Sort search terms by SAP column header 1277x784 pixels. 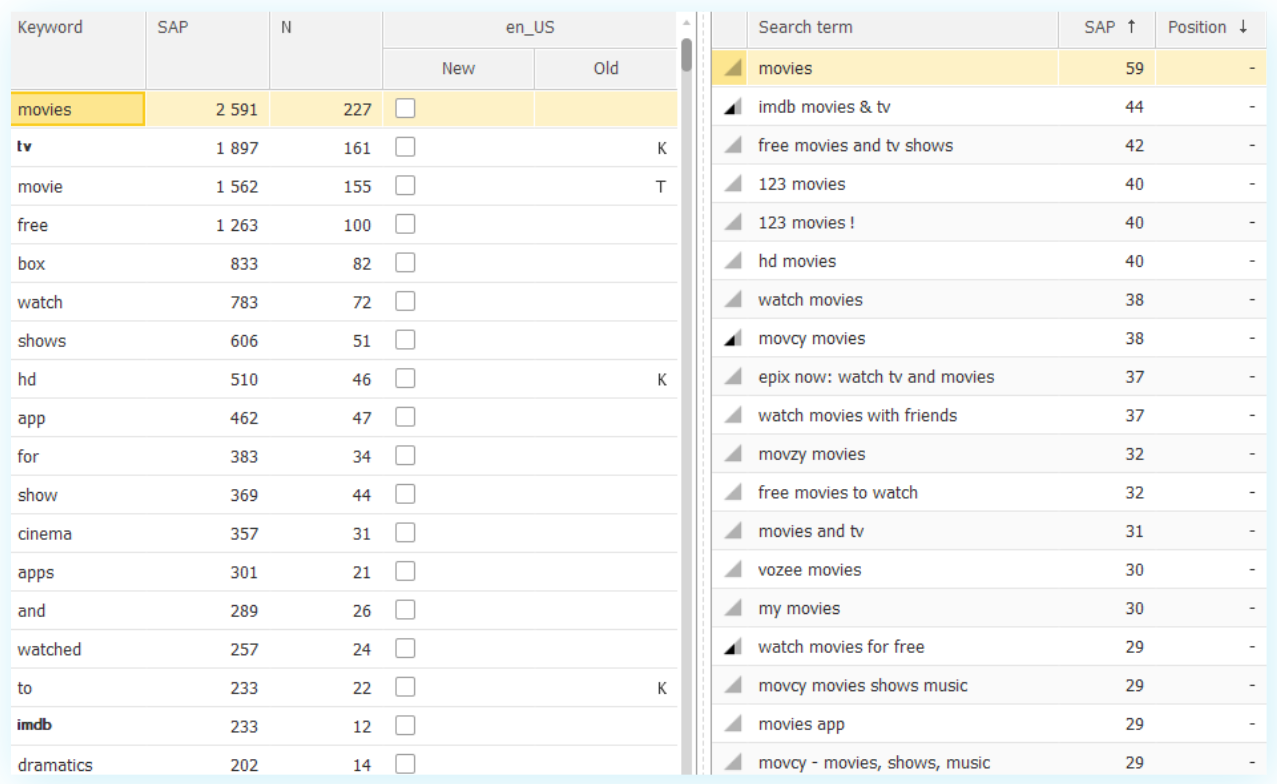[x=1106, y=28]
